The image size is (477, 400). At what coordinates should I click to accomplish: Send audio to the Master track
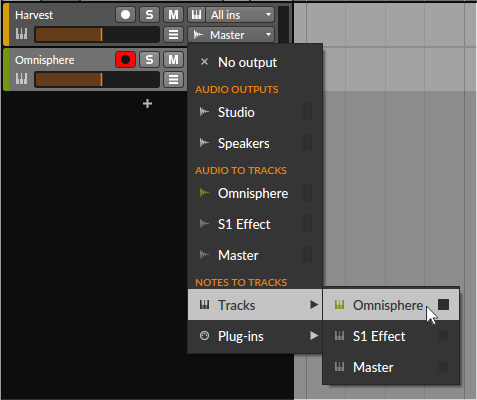(x=255, y=255)
